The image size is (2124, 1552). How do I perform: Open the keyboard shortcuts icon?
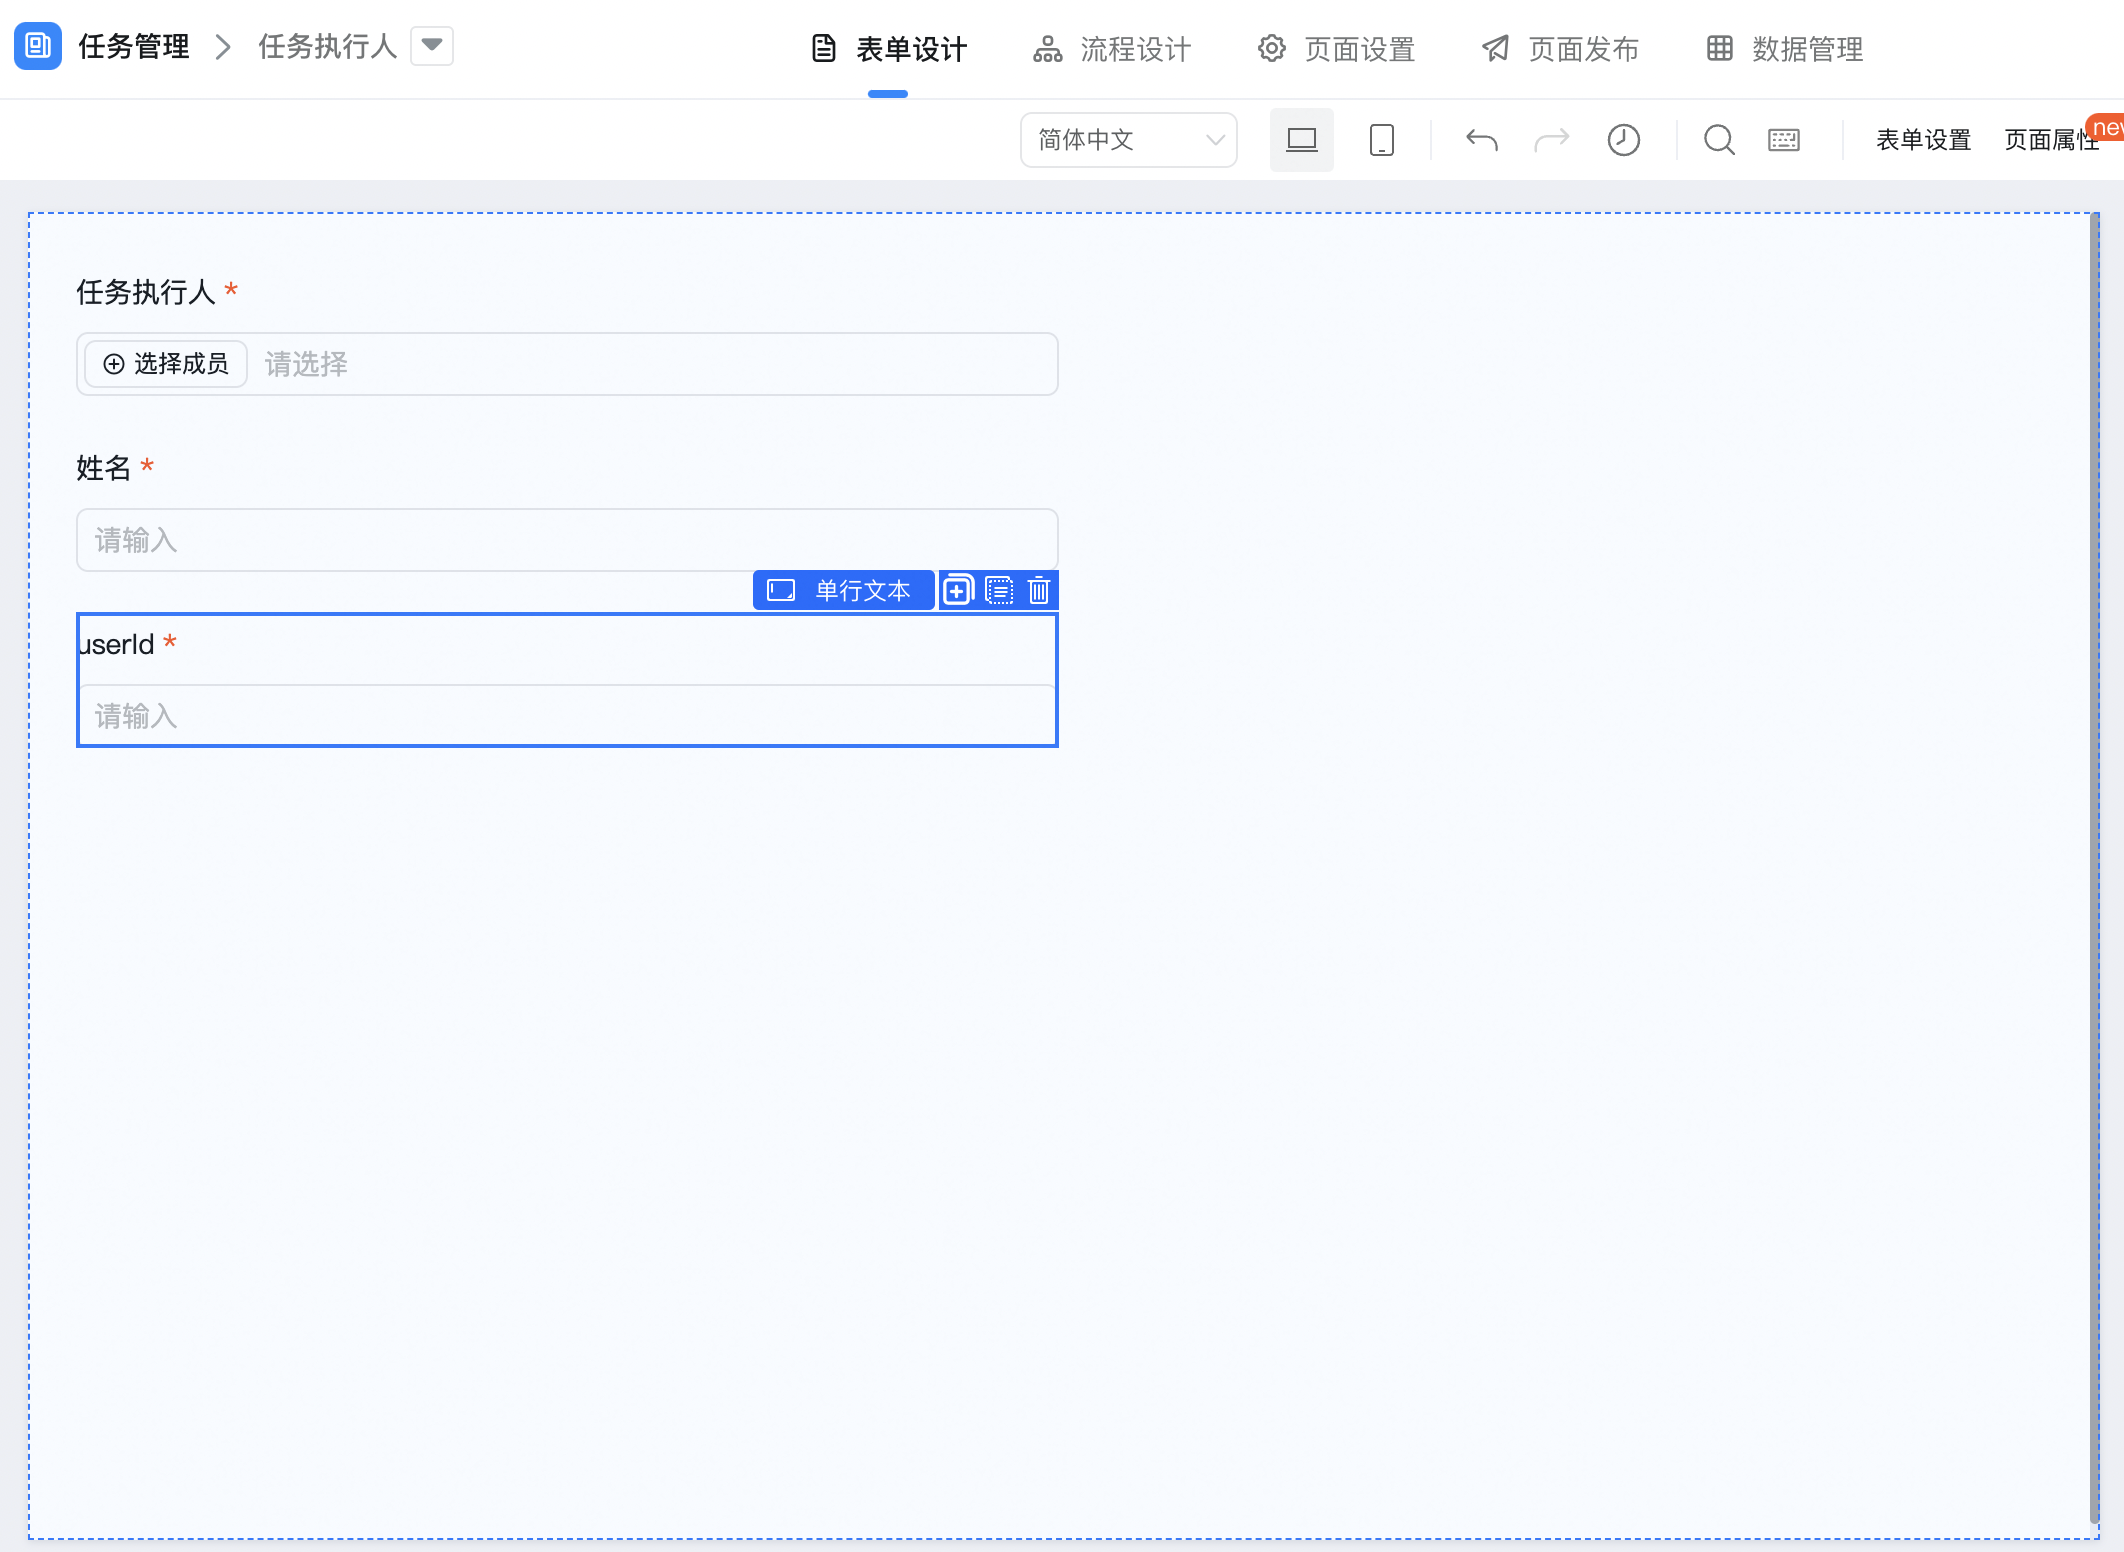tap(1784, 140)
